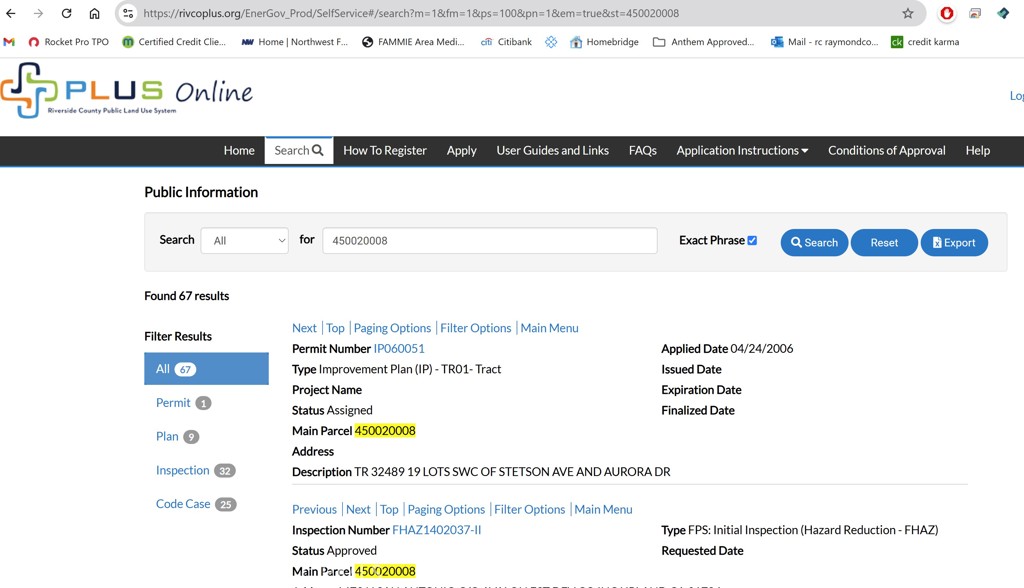Filter results by Inspection
Viewport: 1024px width, 588px height.
coord(182,470)
